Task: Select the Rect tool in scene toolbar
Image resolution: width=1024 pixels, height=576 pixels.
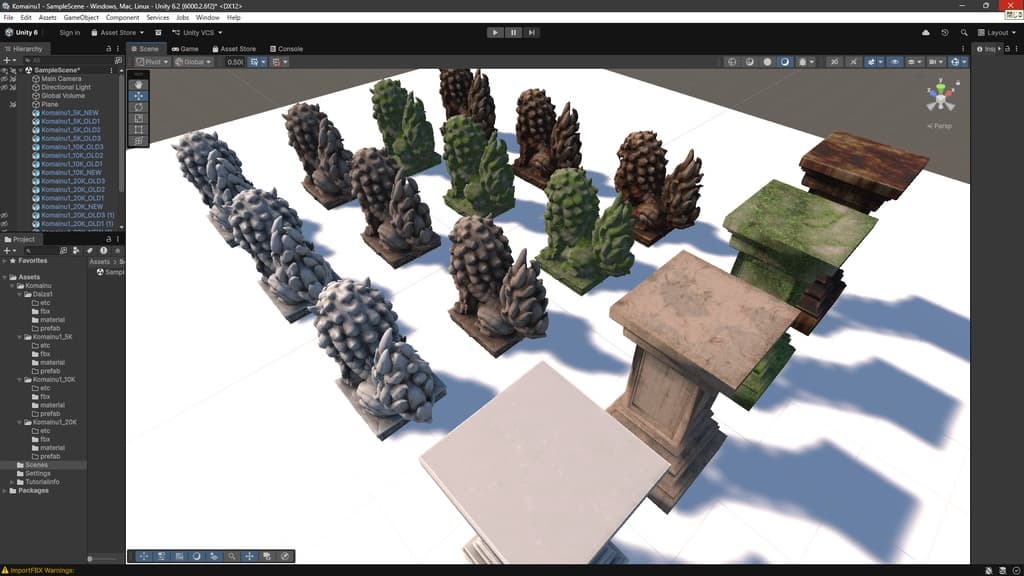Action: pyautogui.click(x=139, y=129)
